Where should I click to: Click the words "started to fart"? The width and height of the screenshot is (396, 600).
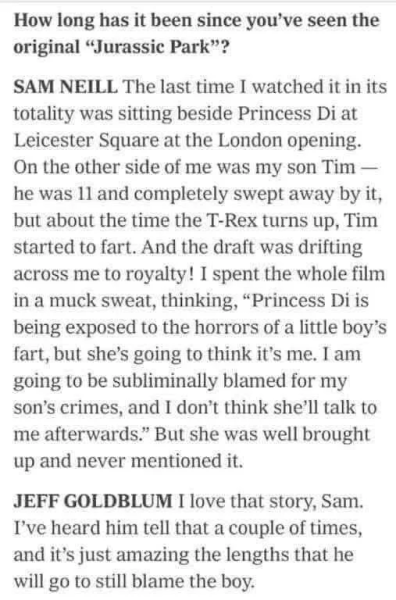pyautogui.click(x=75, y=248)
